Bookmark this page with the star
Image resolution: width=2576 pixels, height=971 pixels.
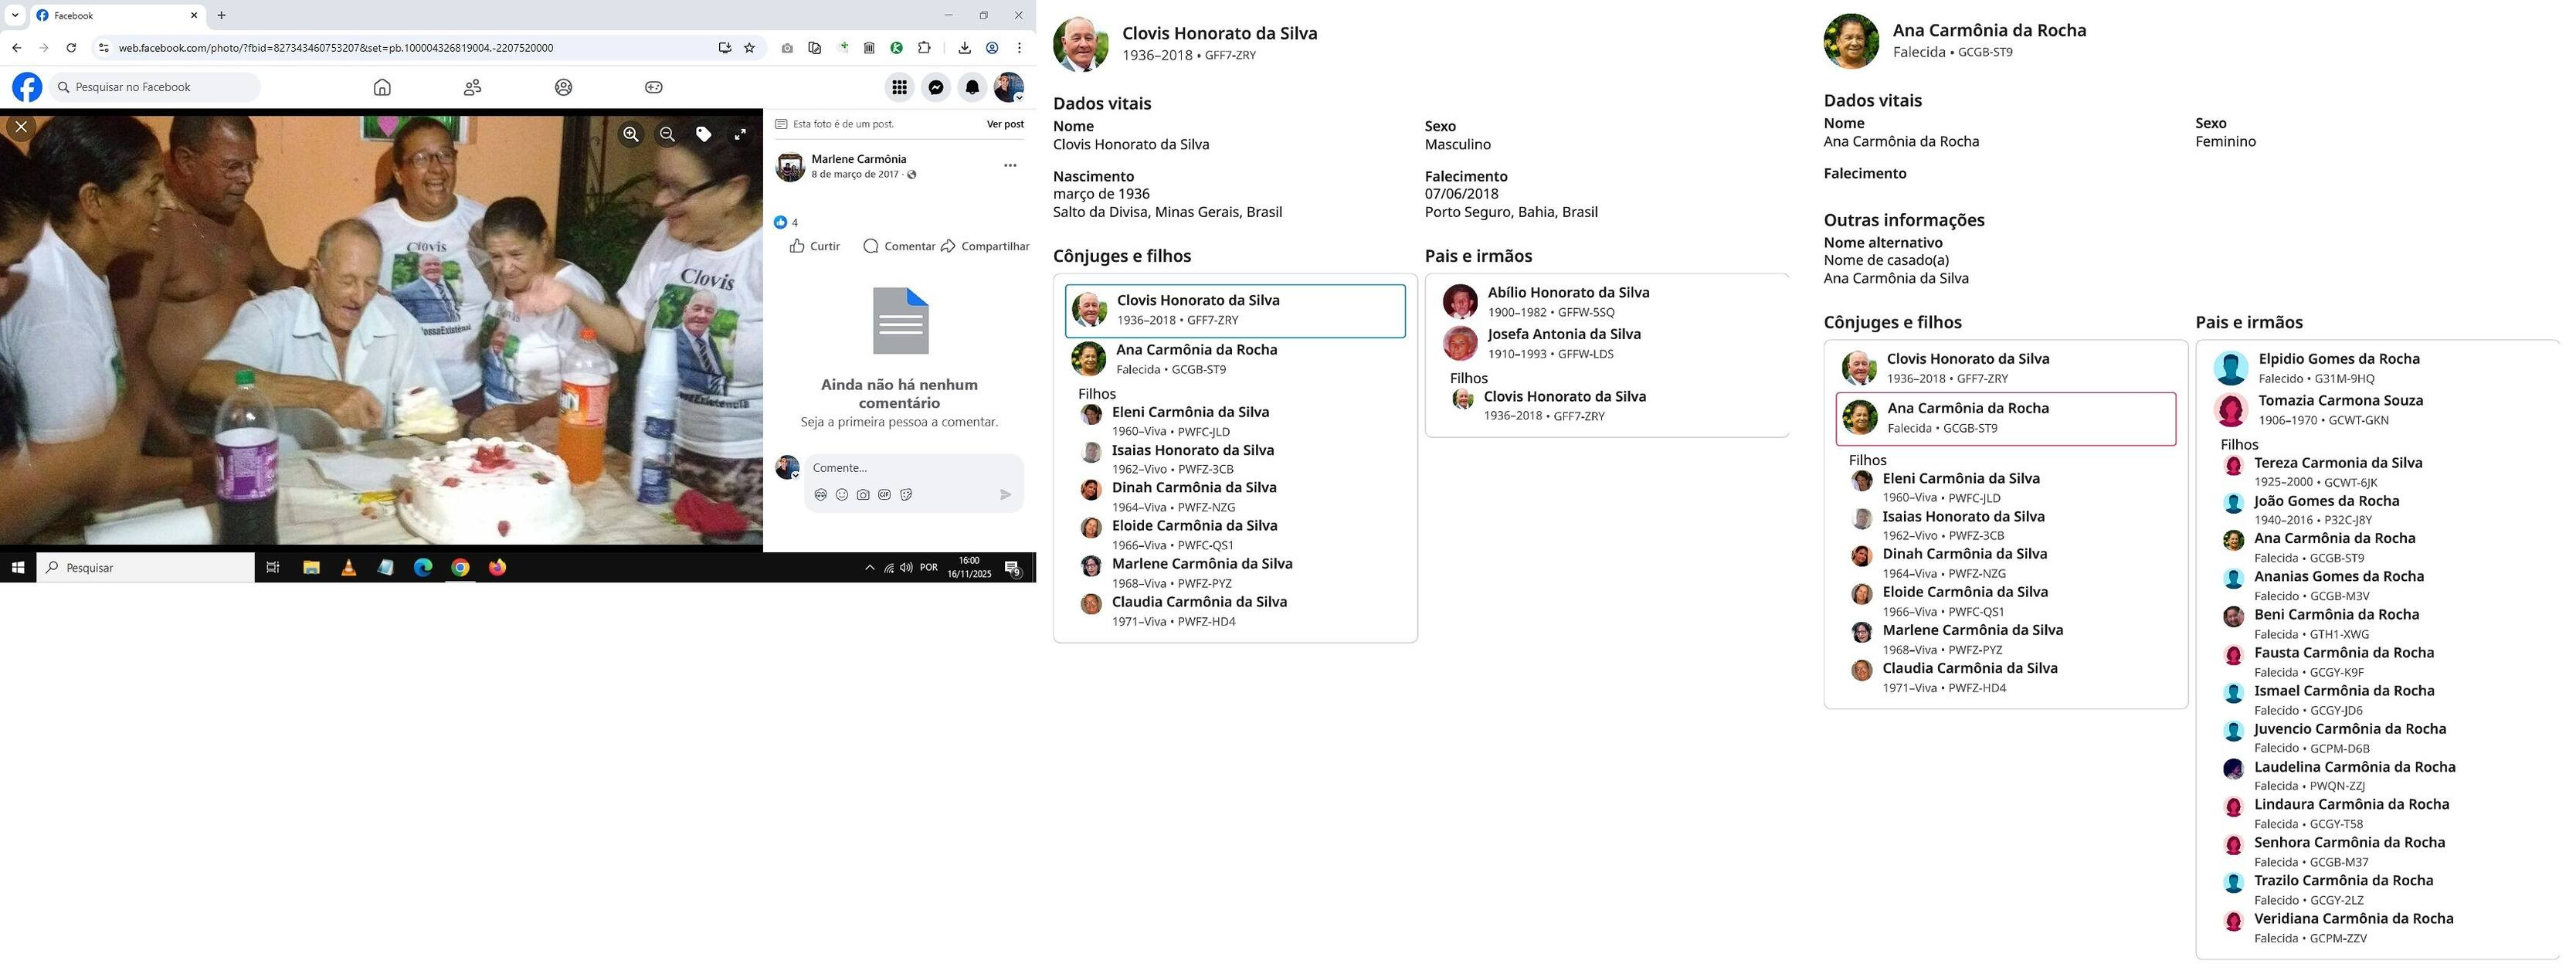point(749,47)
